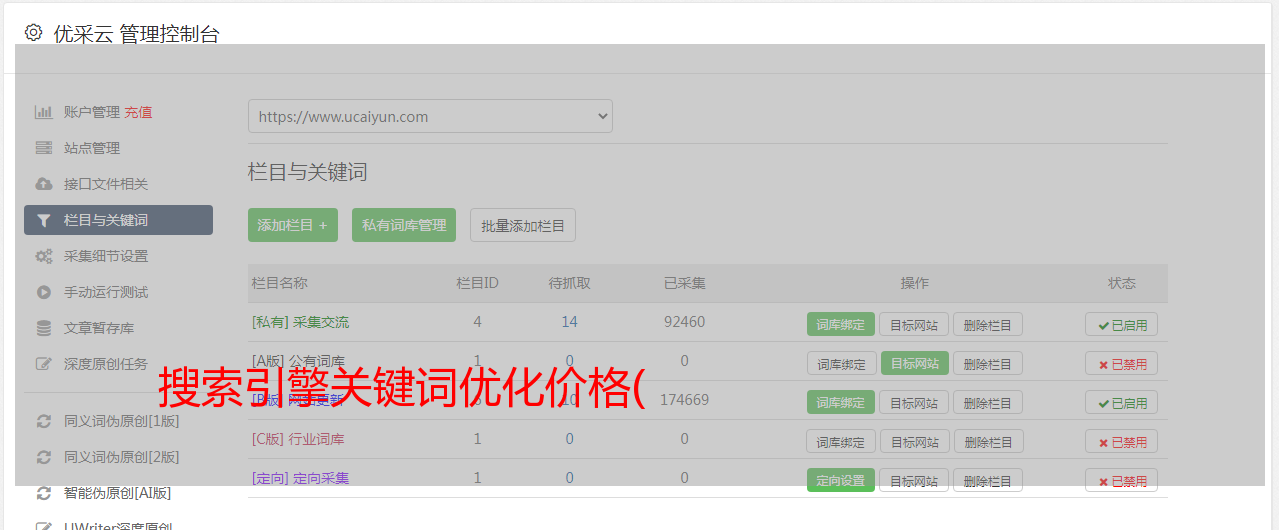Click 目标网站 for the 定向采集 row
The width and height of the screenshot is (1279, 530).
pos(915,480)
